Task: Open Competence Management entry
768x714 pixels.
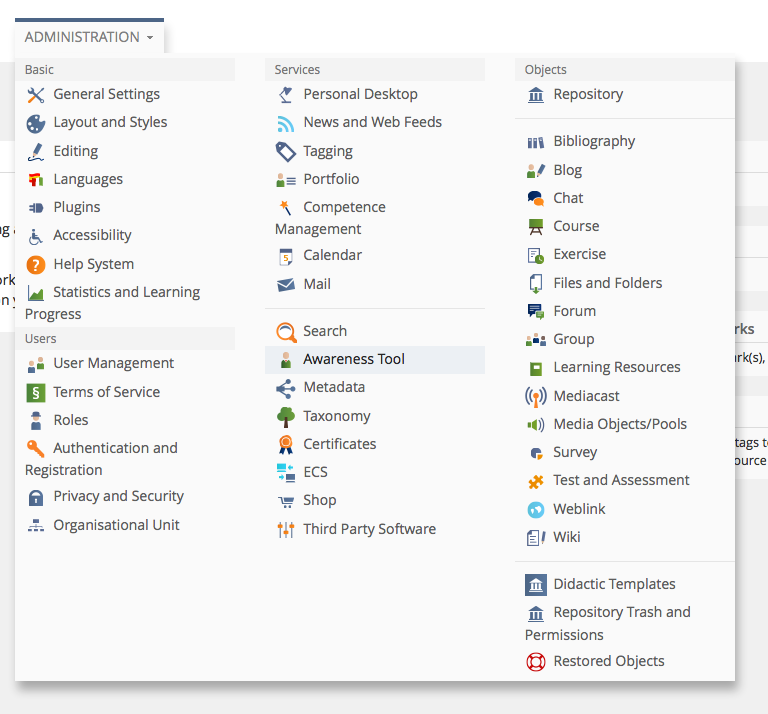Action: [344, 208]
